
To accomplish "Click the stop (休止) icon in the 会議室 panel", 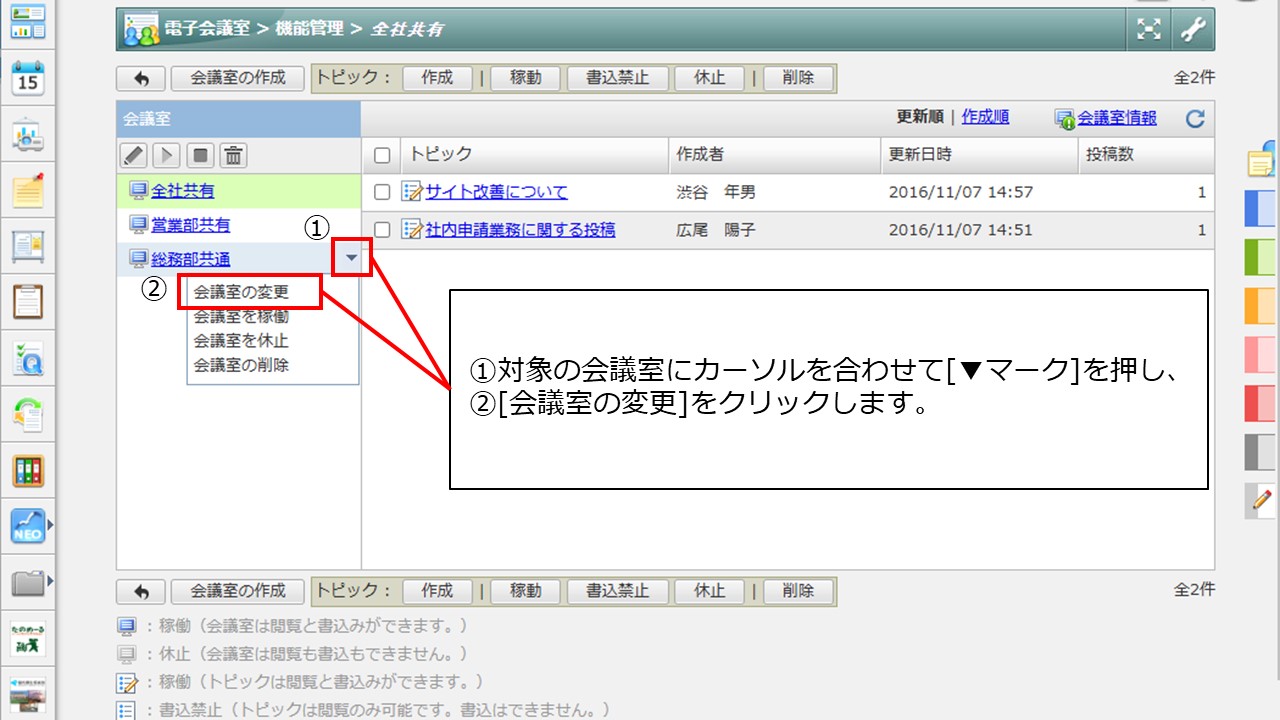I will click(x=200, y=155).
